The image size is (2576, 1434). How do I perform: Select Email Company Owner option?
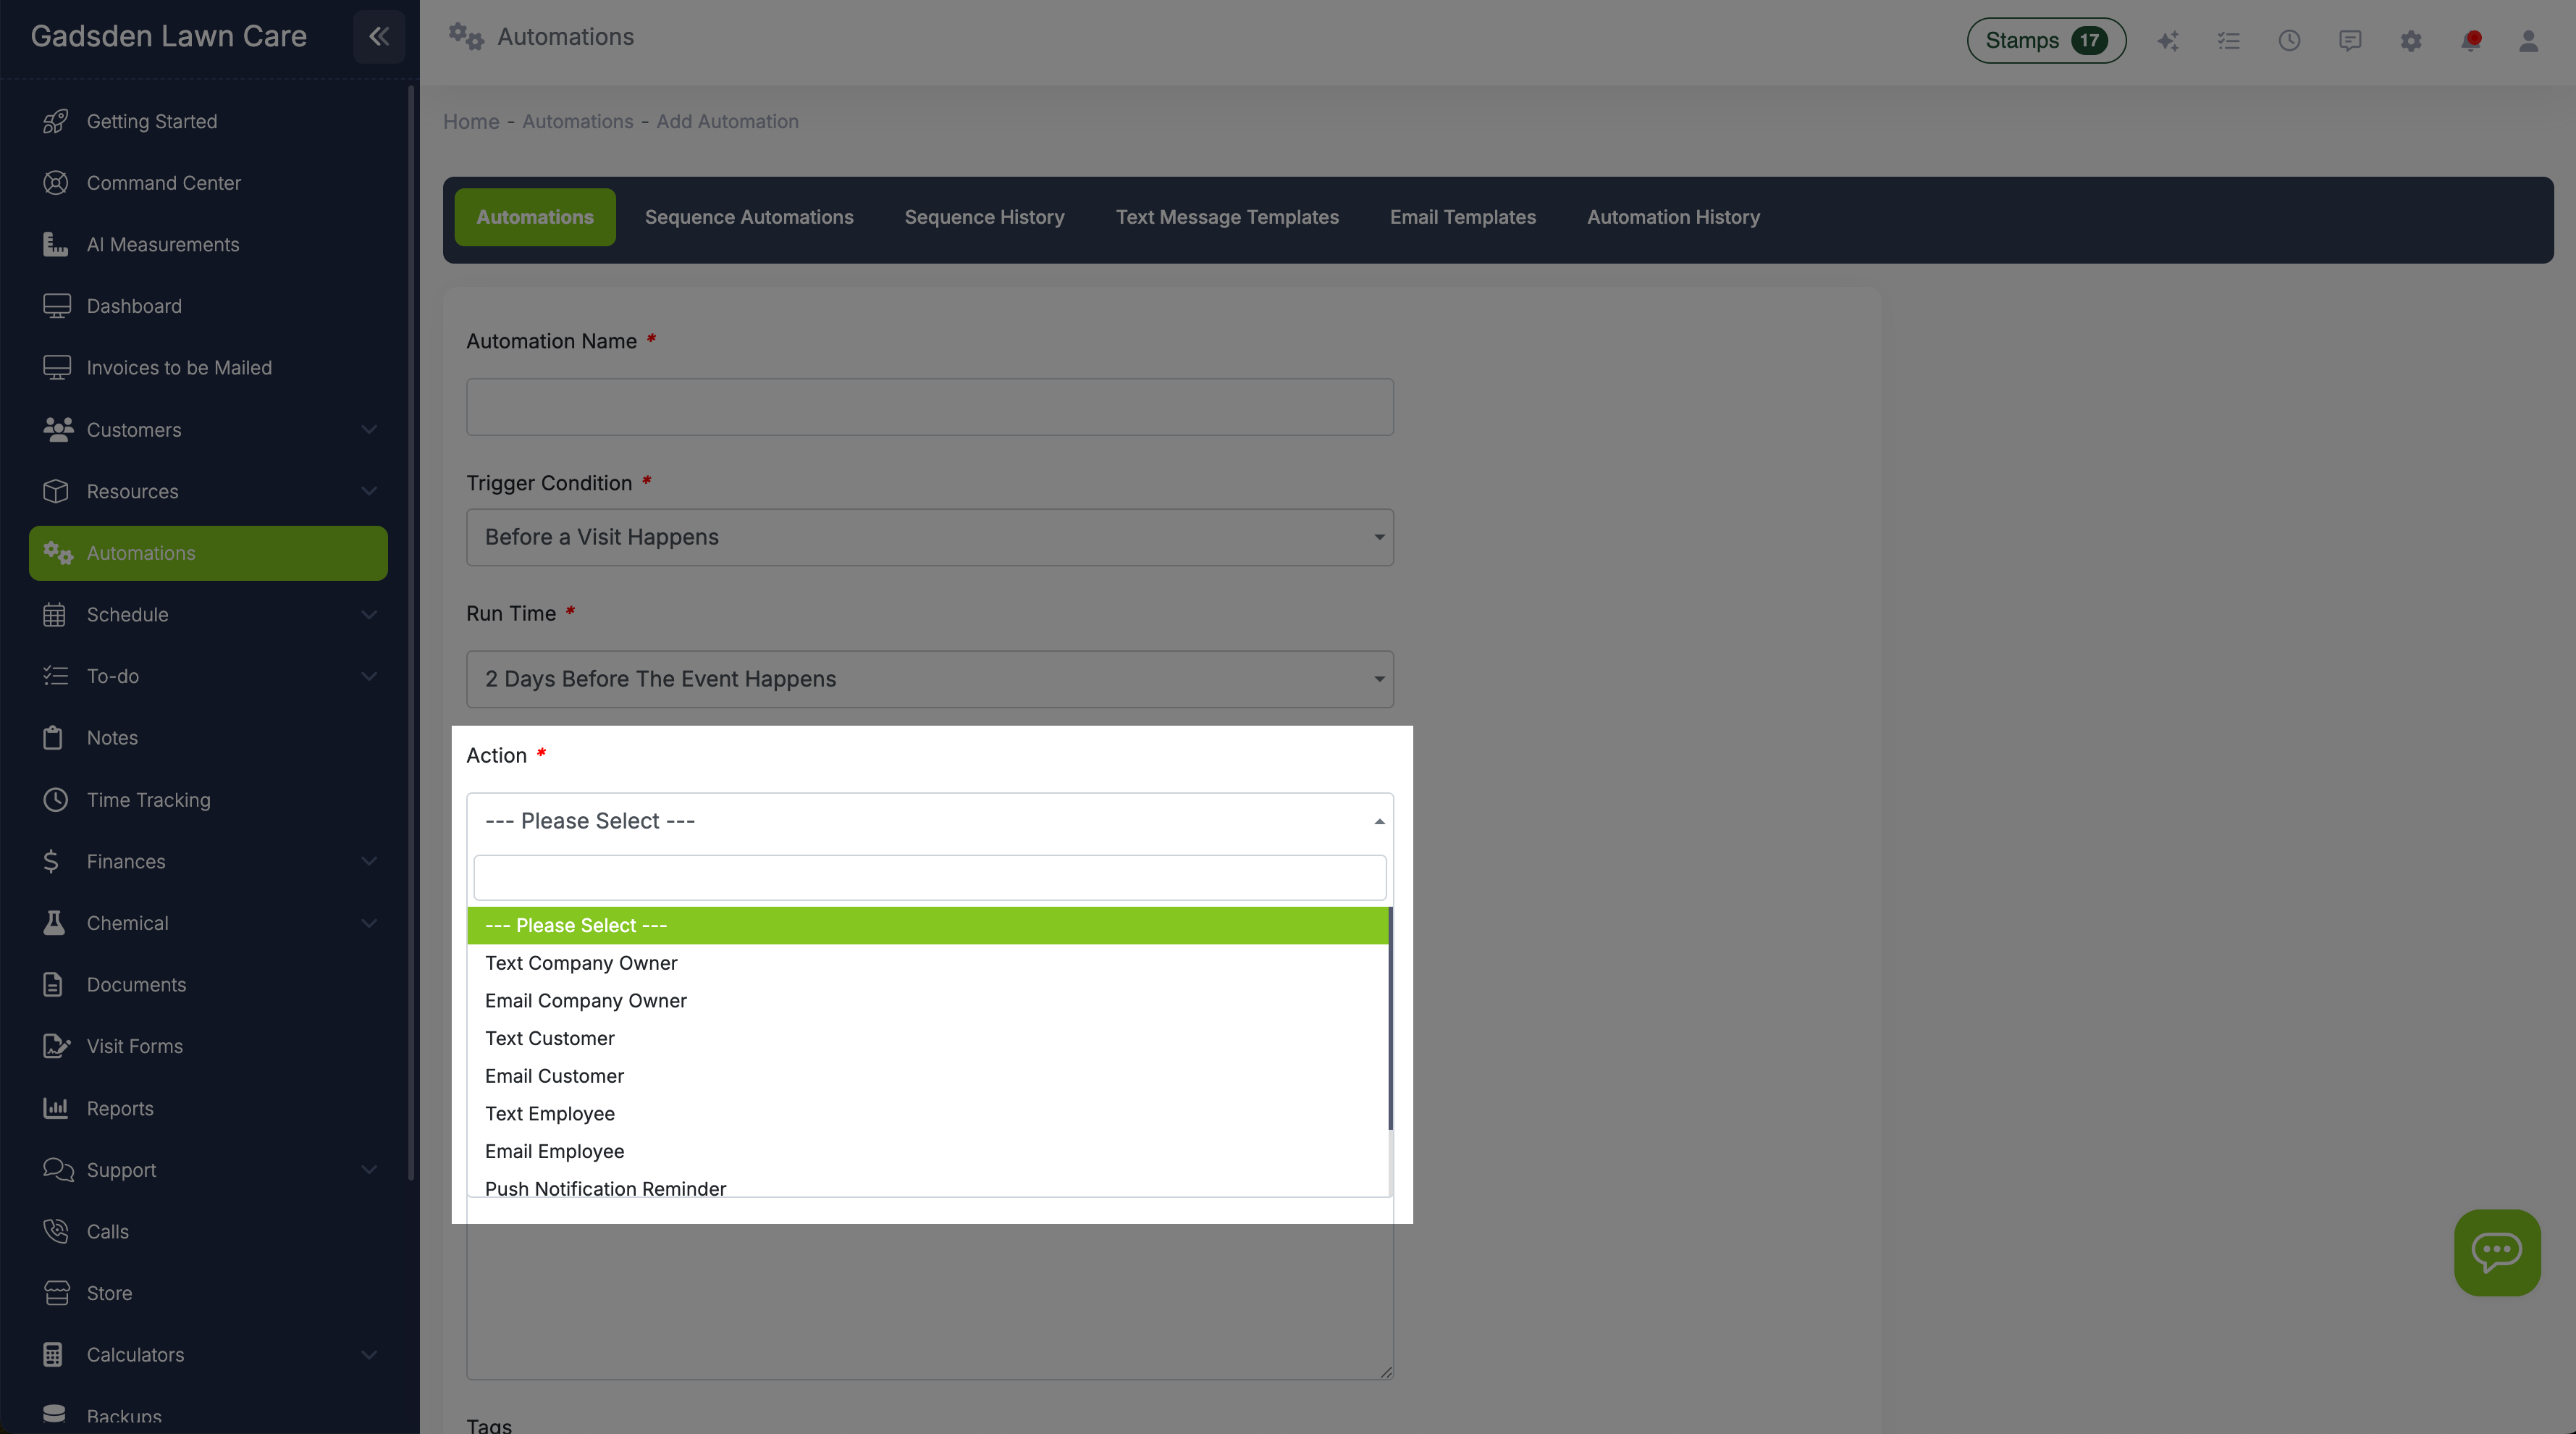(586, 1000)
